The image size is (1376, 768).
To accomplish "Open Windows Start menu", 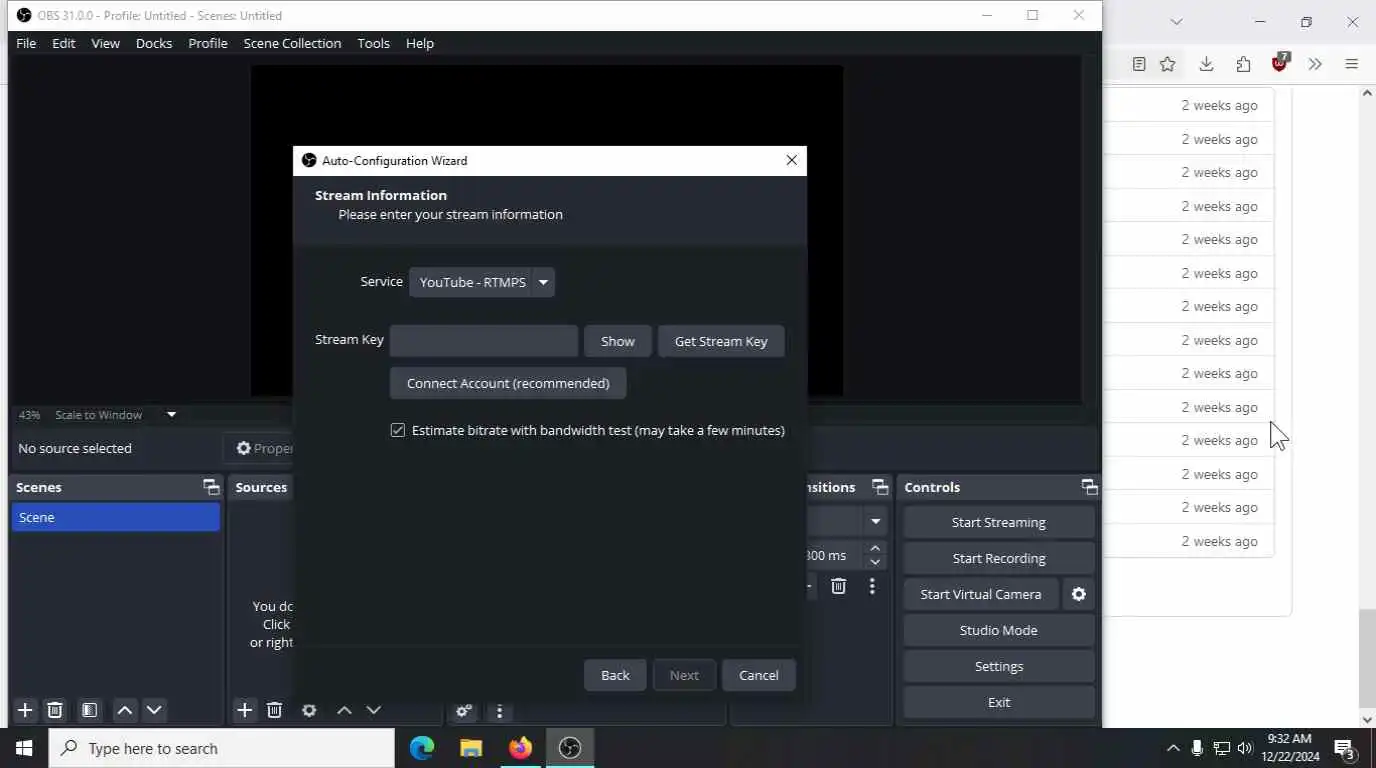I will [24, 748].
